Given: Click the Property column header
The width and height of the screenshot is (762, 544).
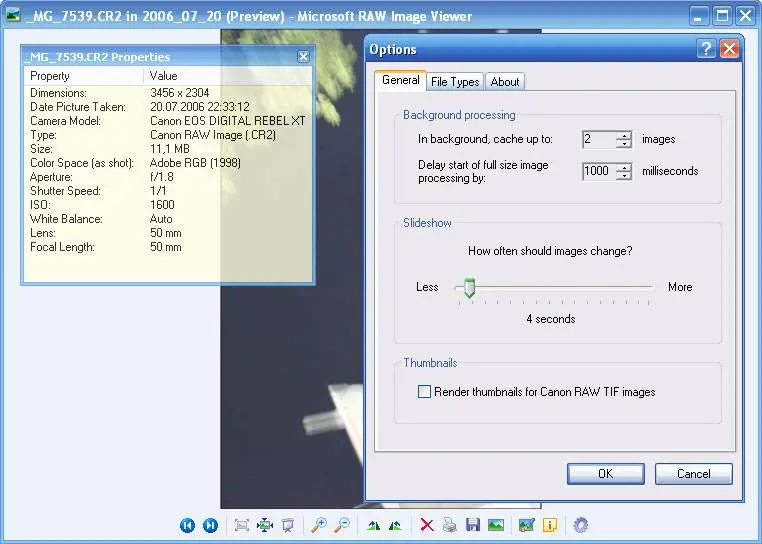Looking at the screenshot, I should click(x=84, y=76).
